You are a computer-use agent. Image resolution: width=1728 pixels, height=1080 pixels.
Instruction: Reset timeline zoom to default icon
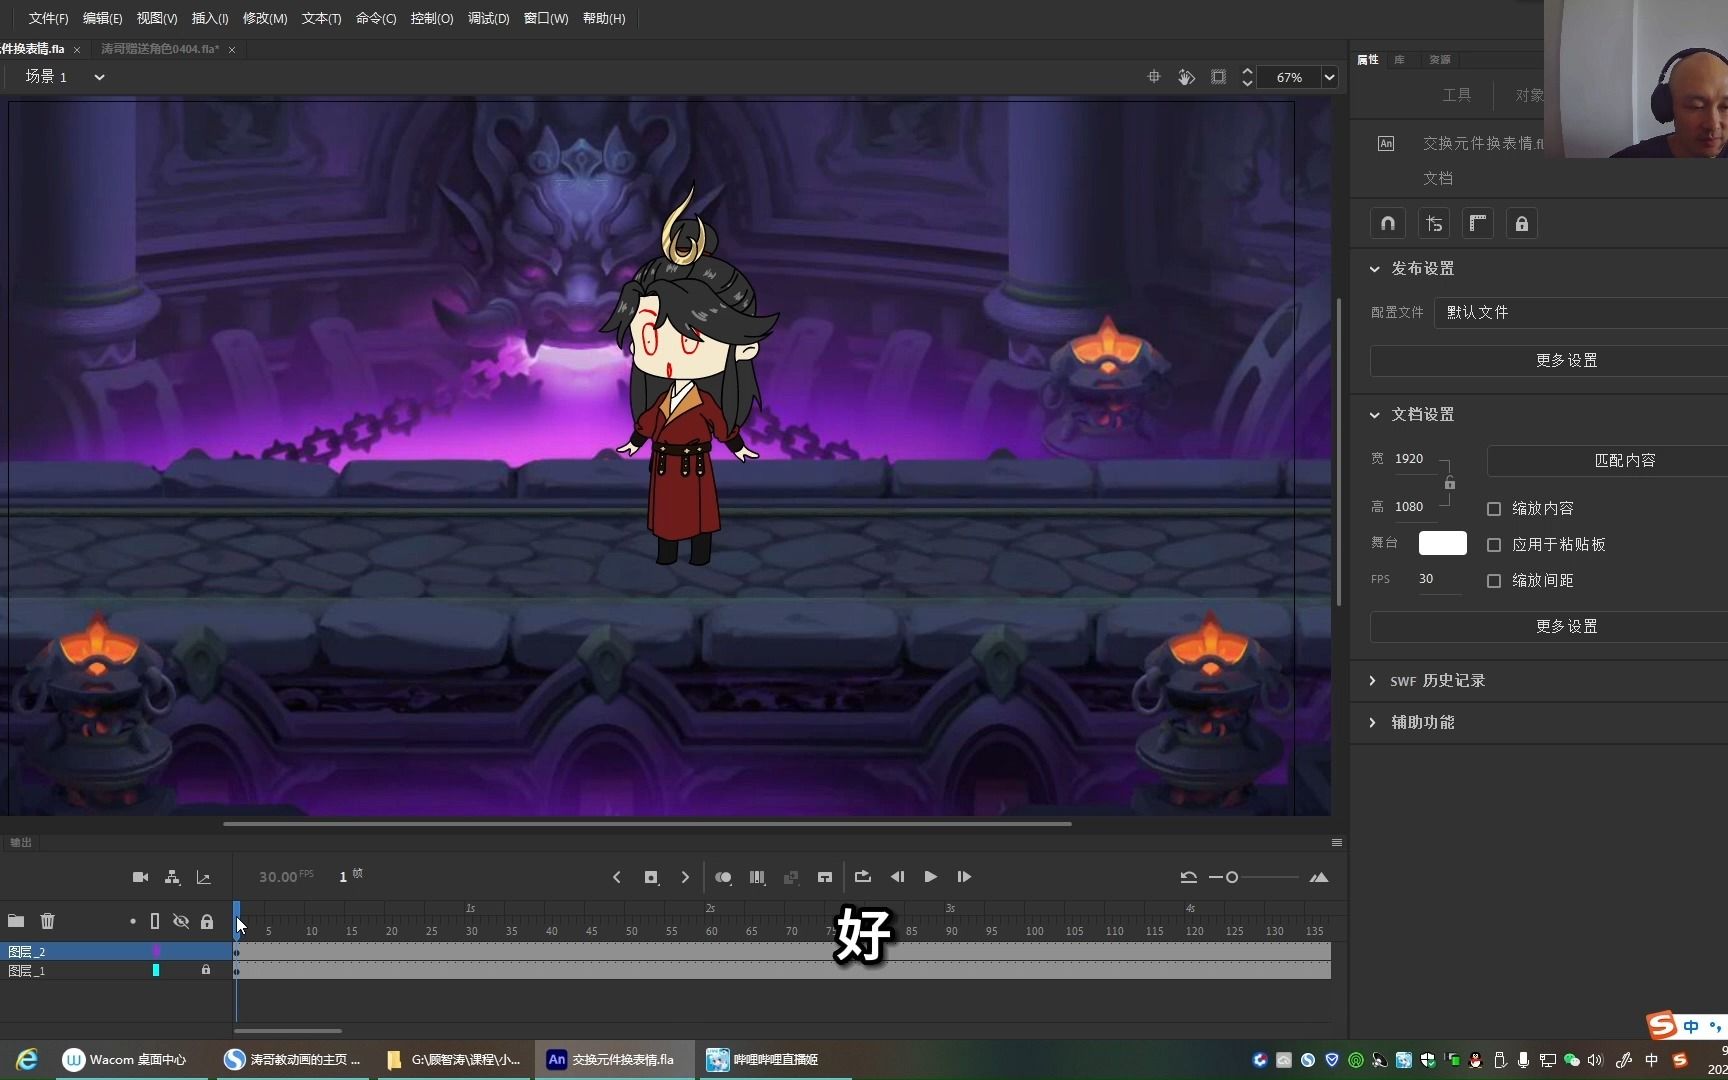pyautogui.click(x=1188, y=877)
